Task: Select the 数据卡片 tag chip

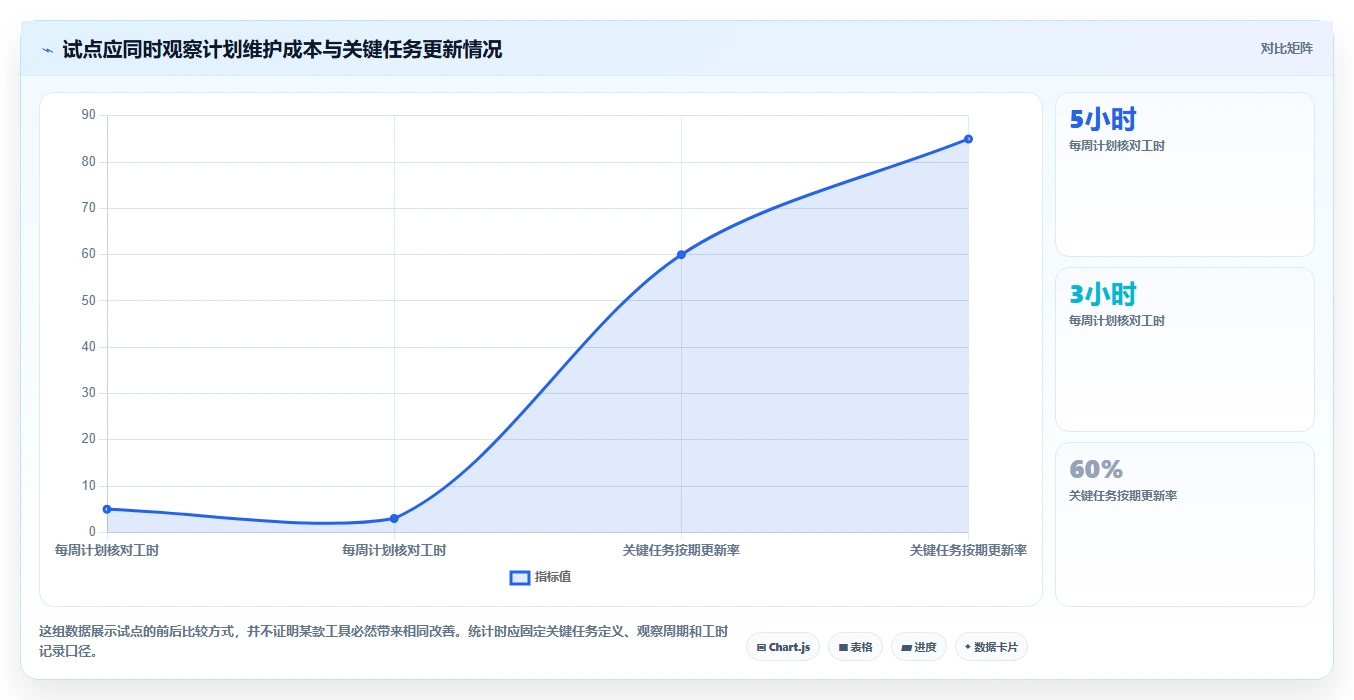Action: [991, 647]
